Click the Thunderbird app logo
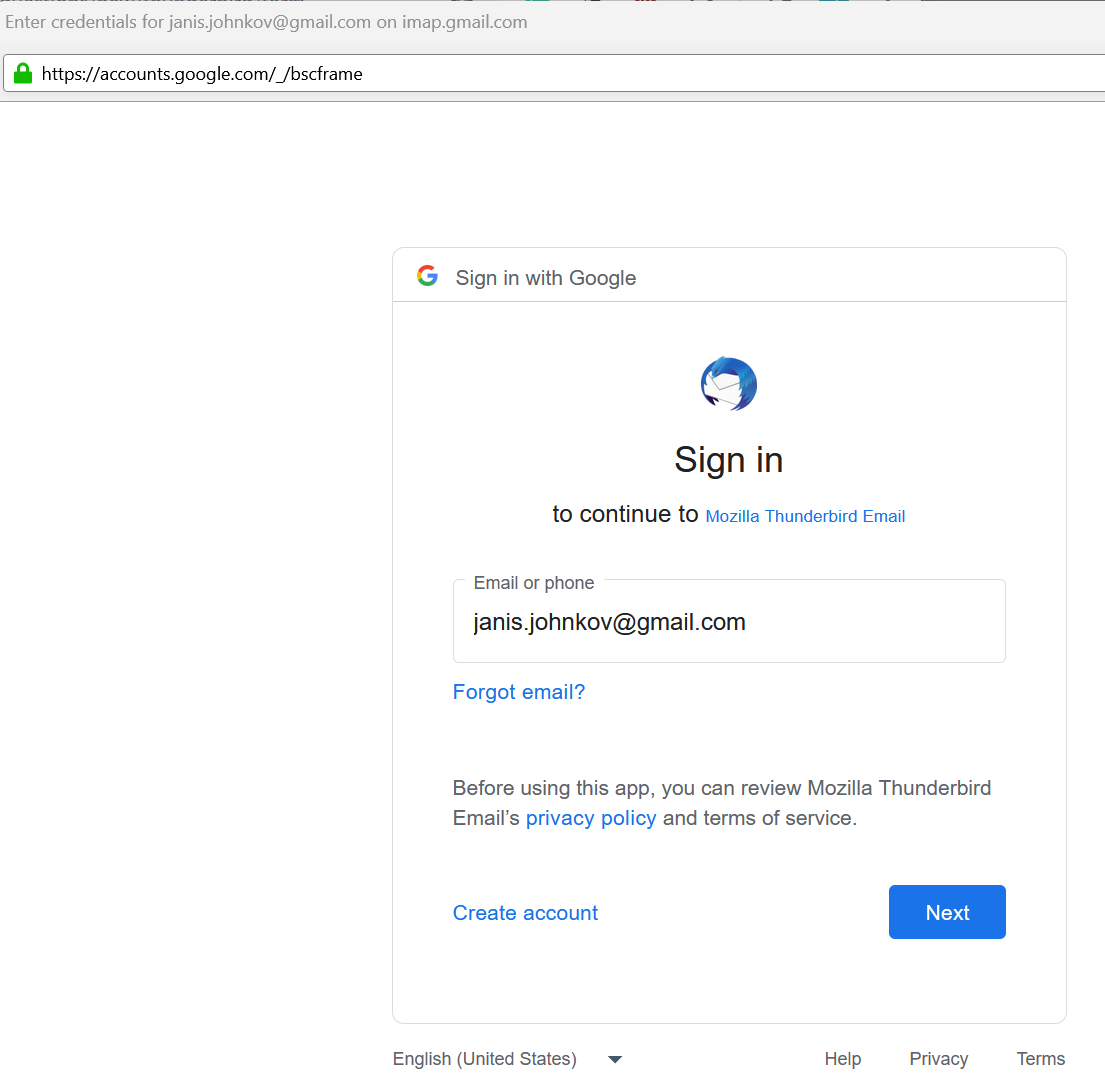This screenshot has width=1105, height=1081. (x=729, y=383)
